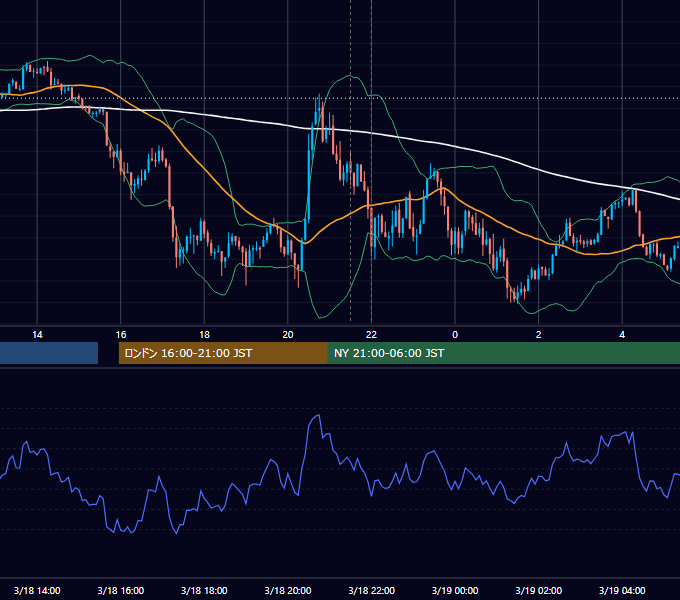Click the 3/18 14:00 time label
Viewport: 680px width, 600px height.
(x=37, y=590)
